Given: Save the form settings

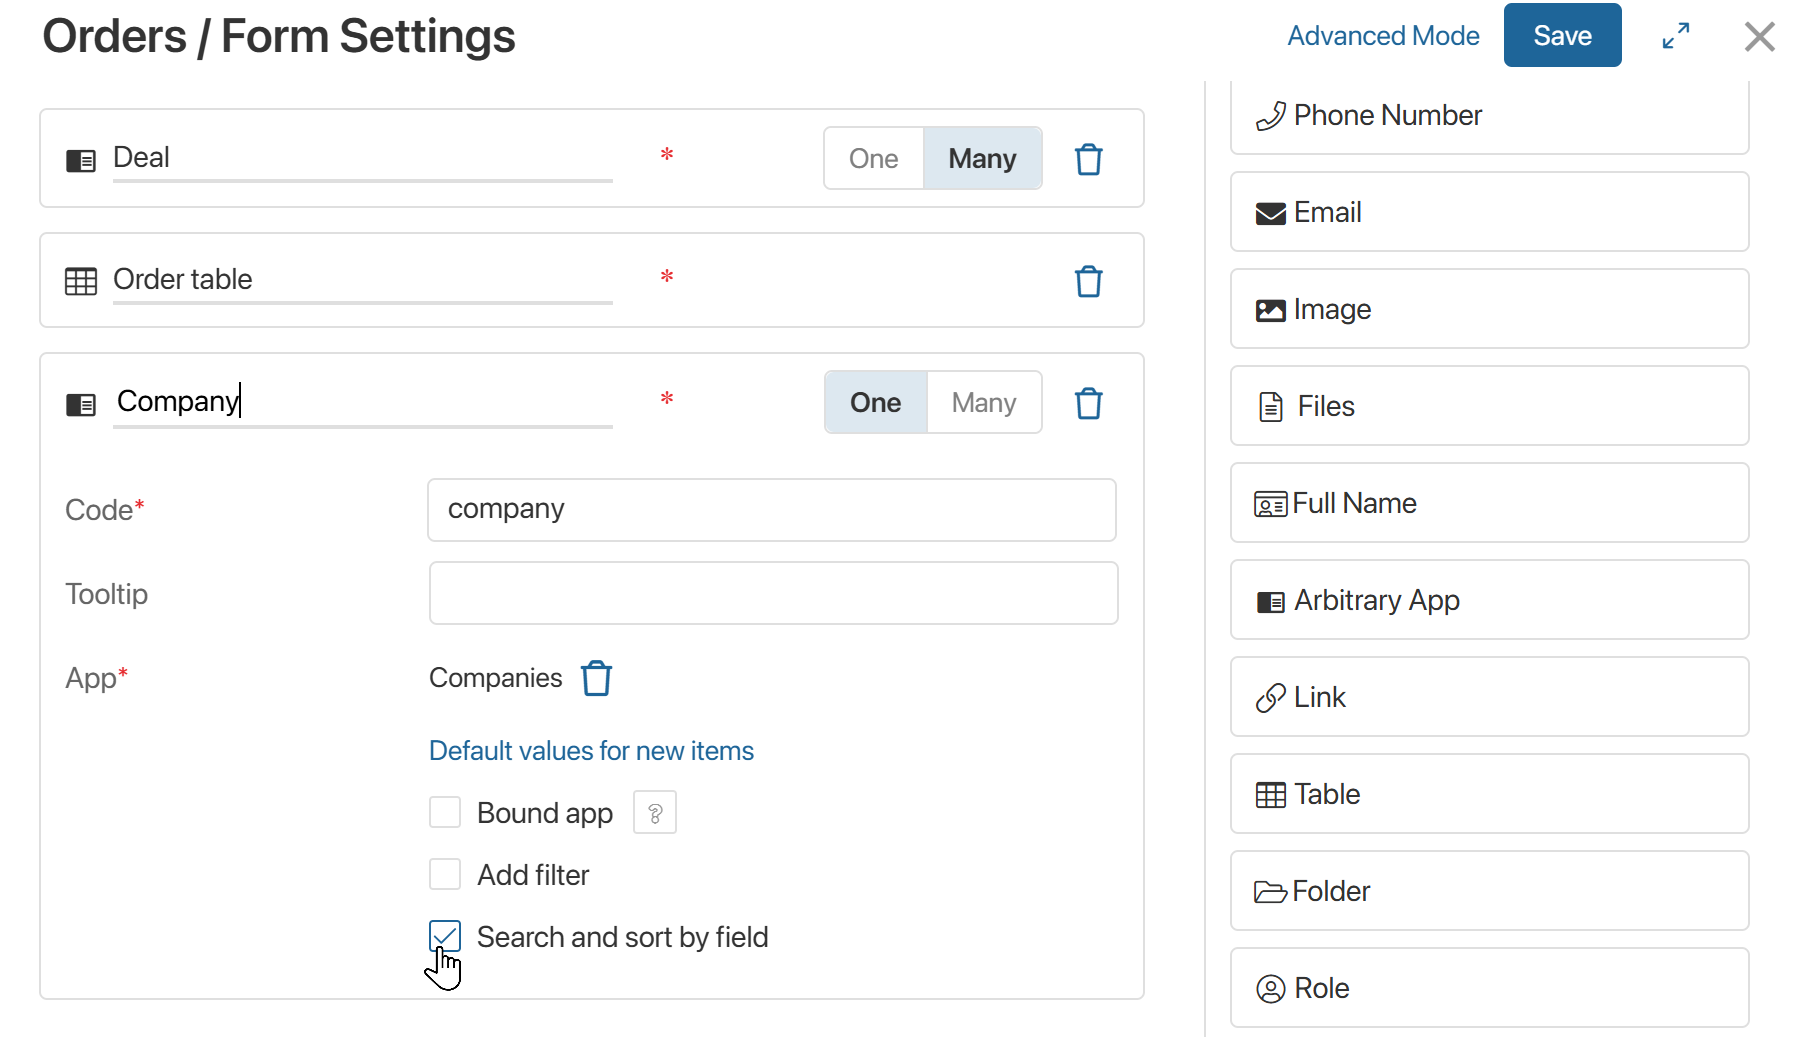Looking at the screenshot, I should coord(1561,36).
